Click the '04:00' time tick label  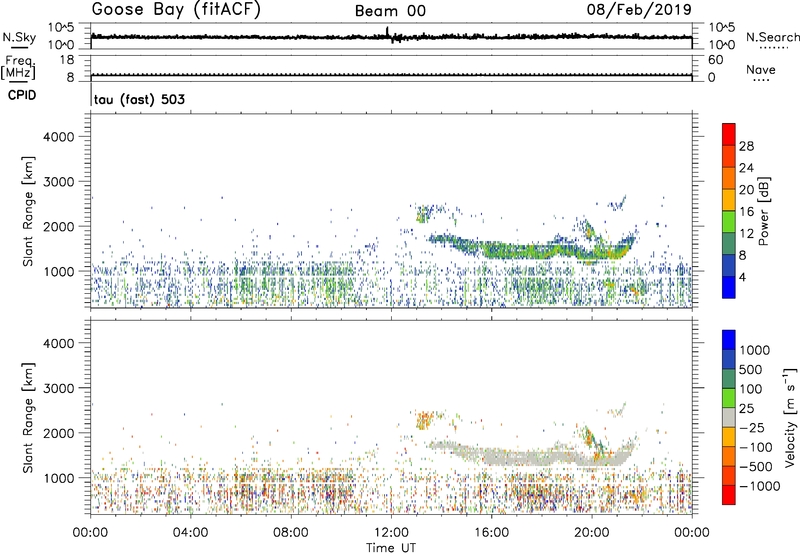(x=191, y=533)
